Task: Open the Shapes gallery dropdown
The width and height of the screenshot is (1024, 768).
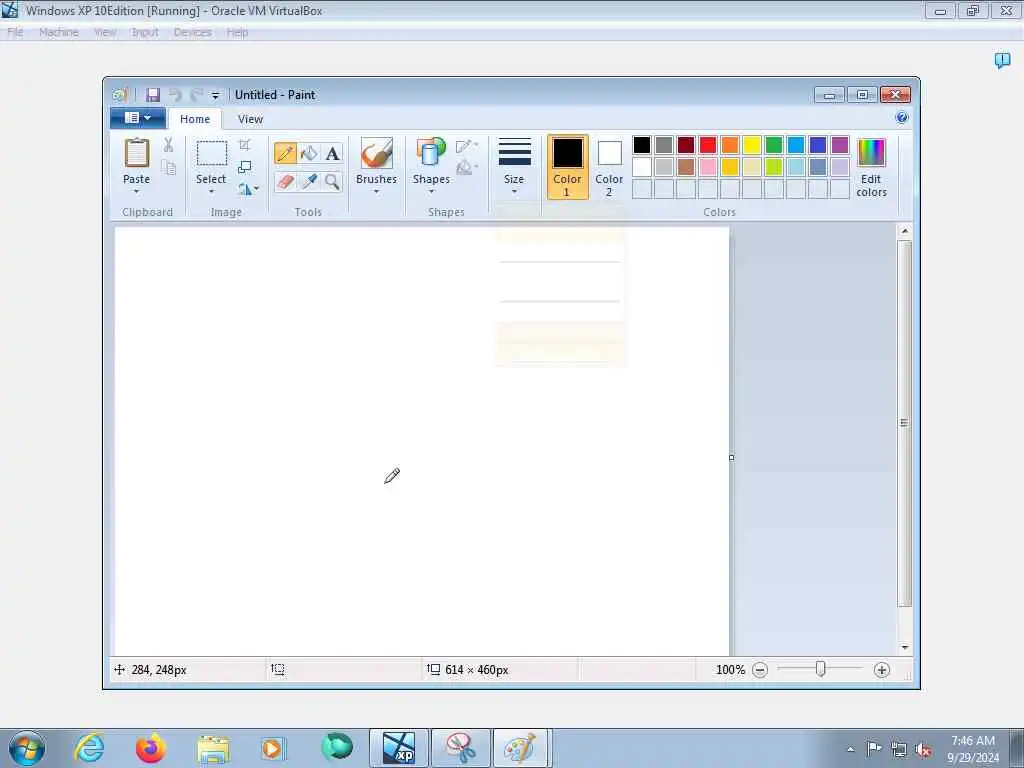Action: (431, 191)
